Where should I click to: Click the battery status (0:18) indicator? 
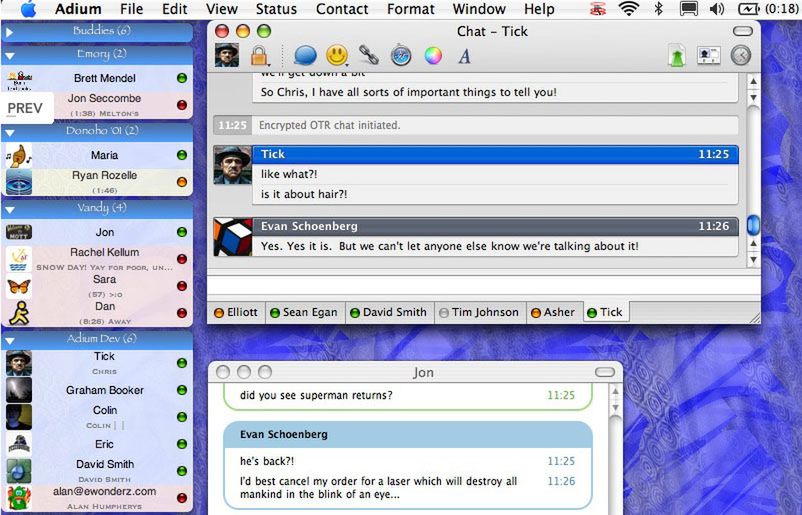(767, 9)
